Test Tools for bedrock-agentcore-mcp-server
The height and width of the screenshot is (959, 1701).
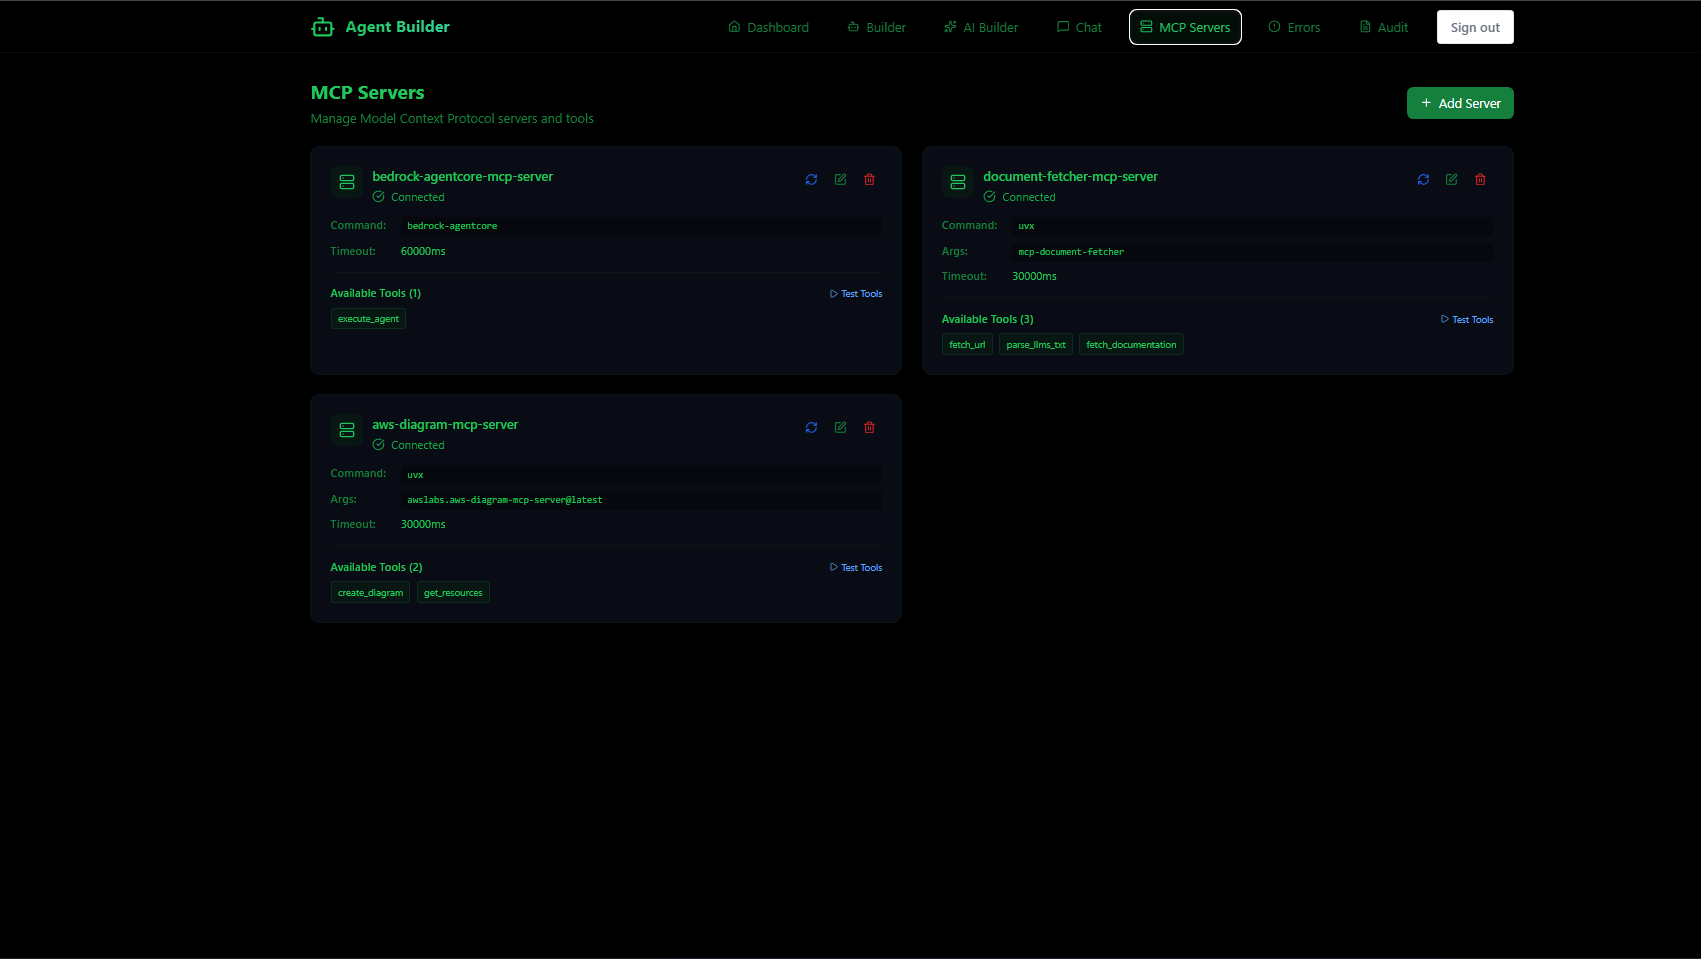tap(856, 294)
